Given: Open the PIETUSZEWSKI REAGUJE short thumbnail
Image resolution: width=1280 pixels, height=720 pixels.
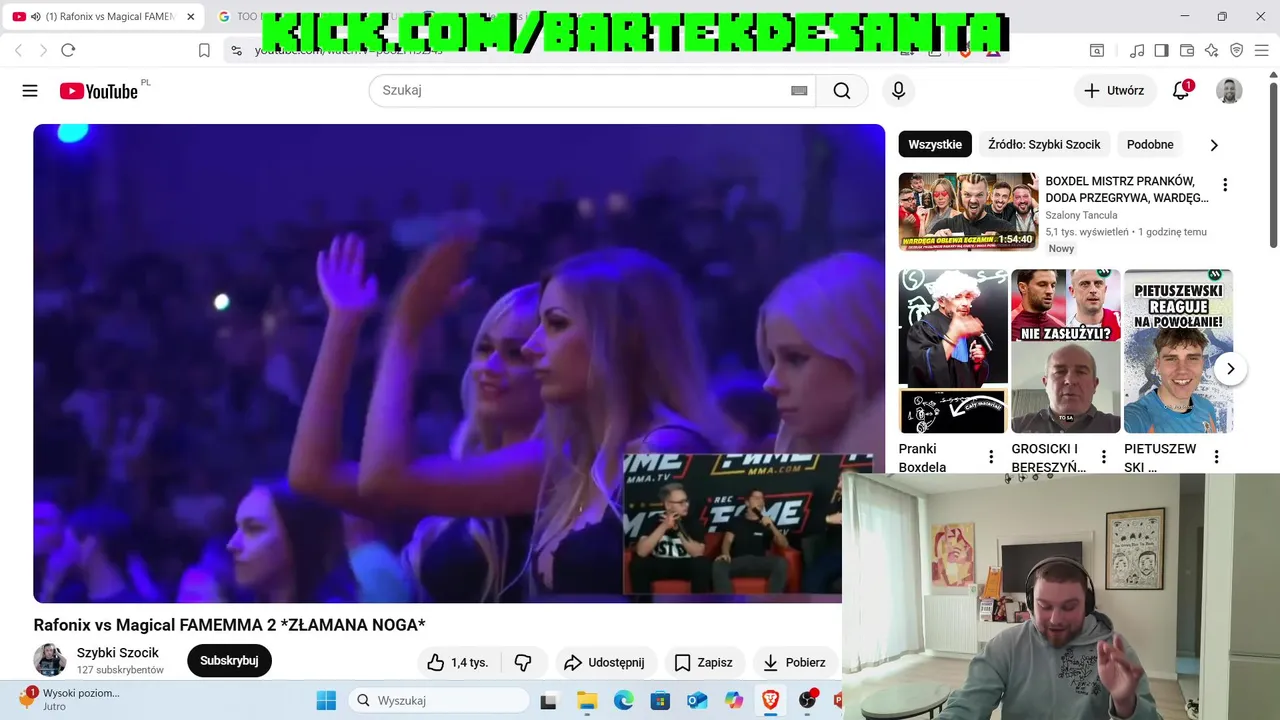Looking at the screenshot, I should coord(1178,351).
